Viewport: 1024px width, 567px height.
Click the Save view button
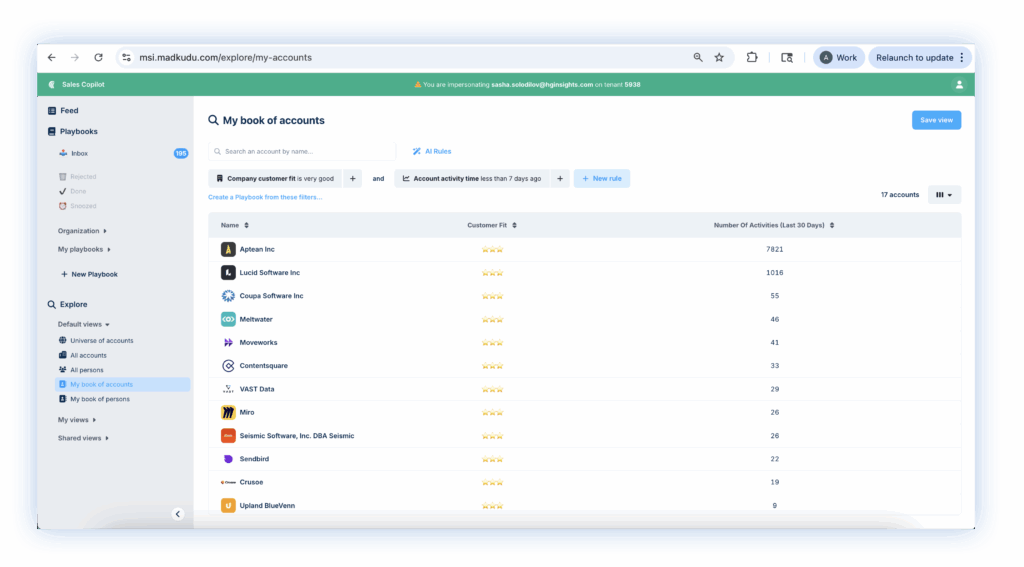tap(936, 120)
